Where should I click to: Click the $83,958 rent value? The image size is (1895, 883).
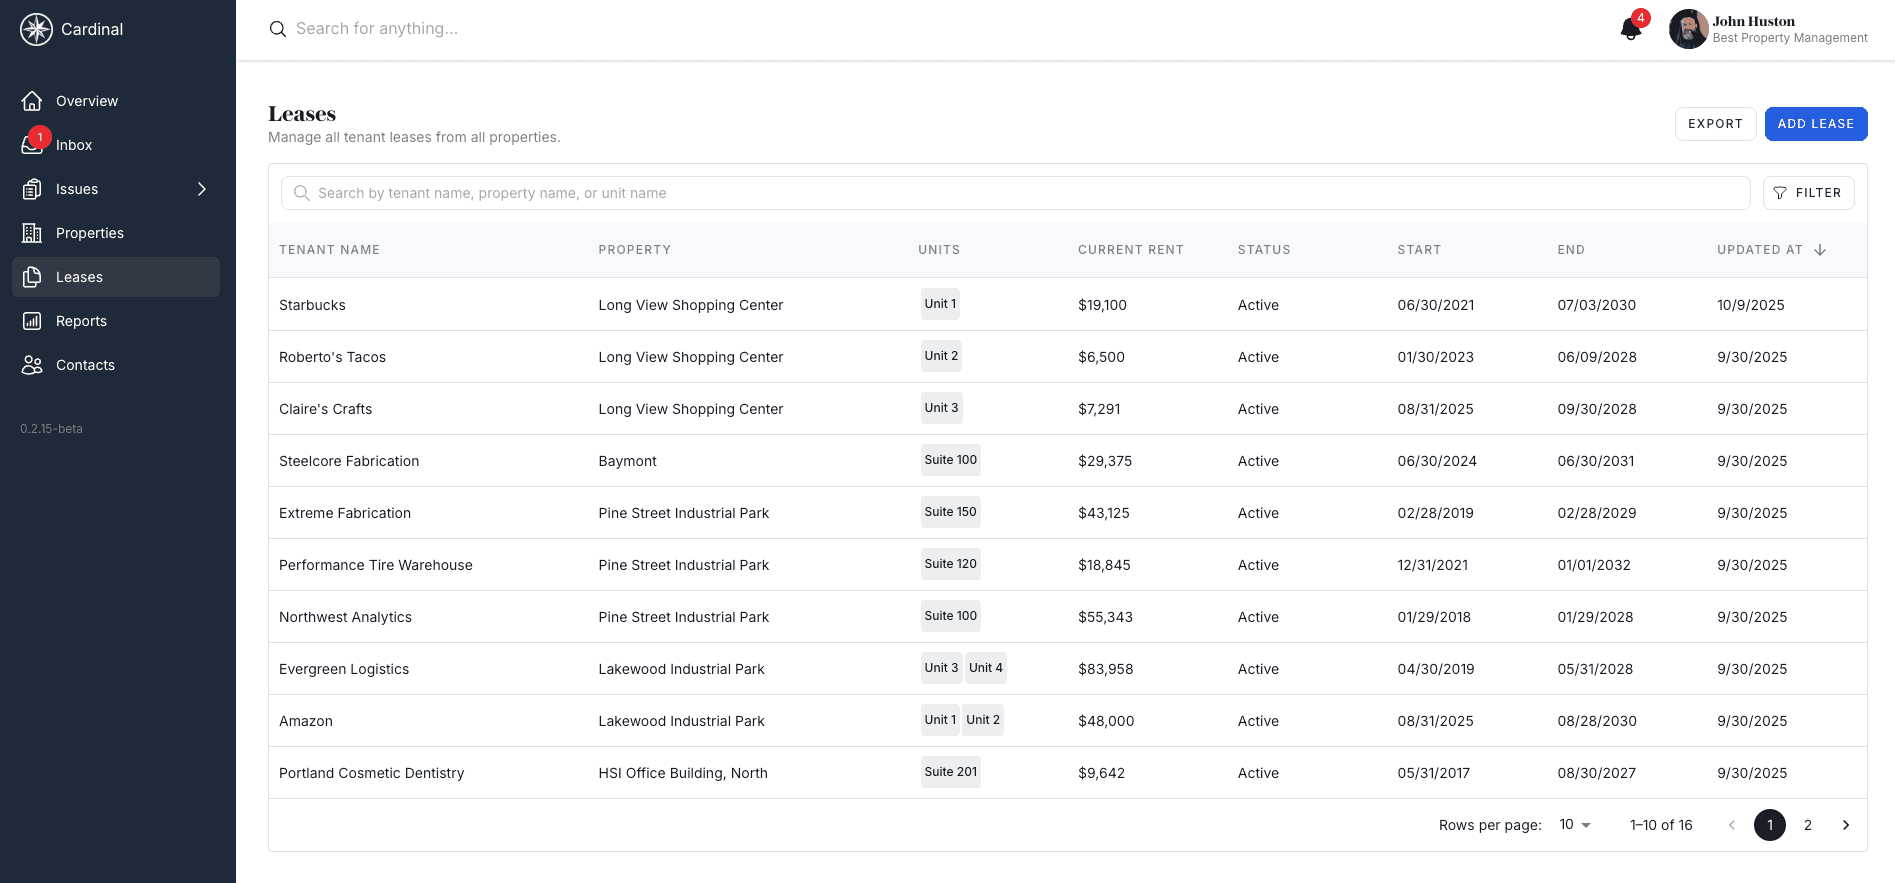pyautogui.click(x=1106, y=669)
